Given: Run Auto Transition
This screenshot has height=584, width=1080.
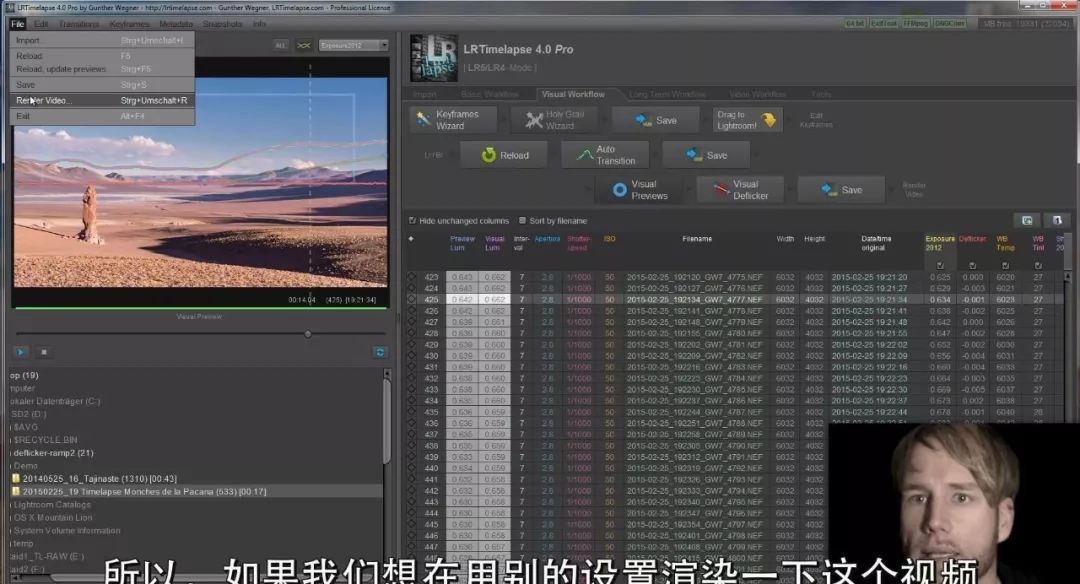Looking at the screenshot, I should pyautogui.click(x=605, y=155).
